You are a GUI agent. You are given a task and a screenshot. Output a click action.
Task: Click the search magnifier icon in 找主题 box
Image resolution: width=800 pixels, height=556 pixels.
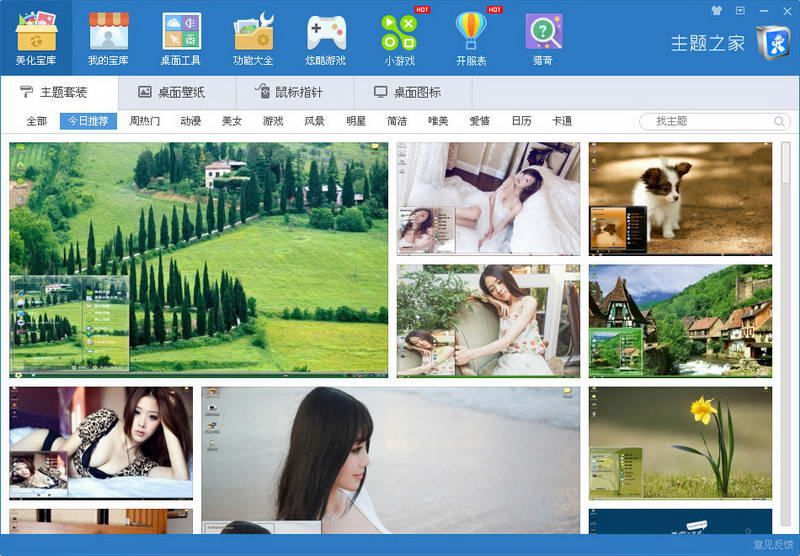(779, 121)
